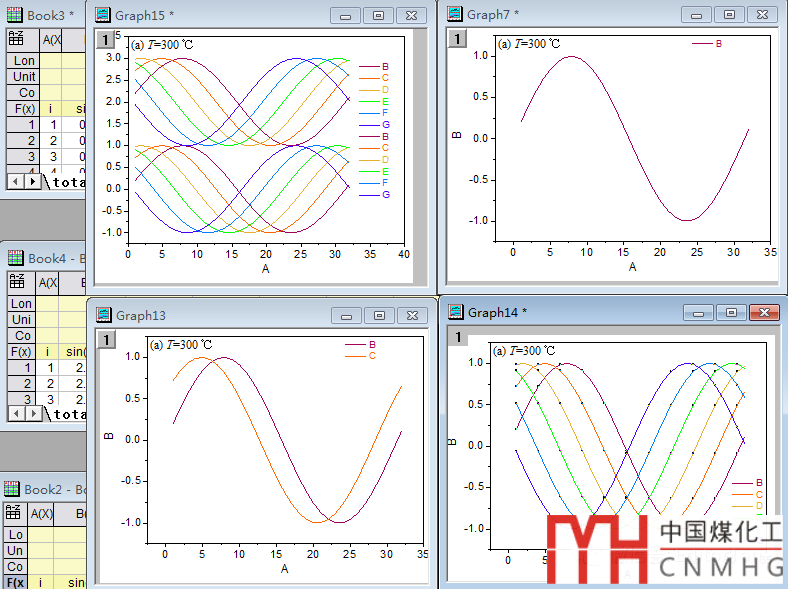Open the sheet tab in Book4
788x589 pixels.
(x=69, y=413)
